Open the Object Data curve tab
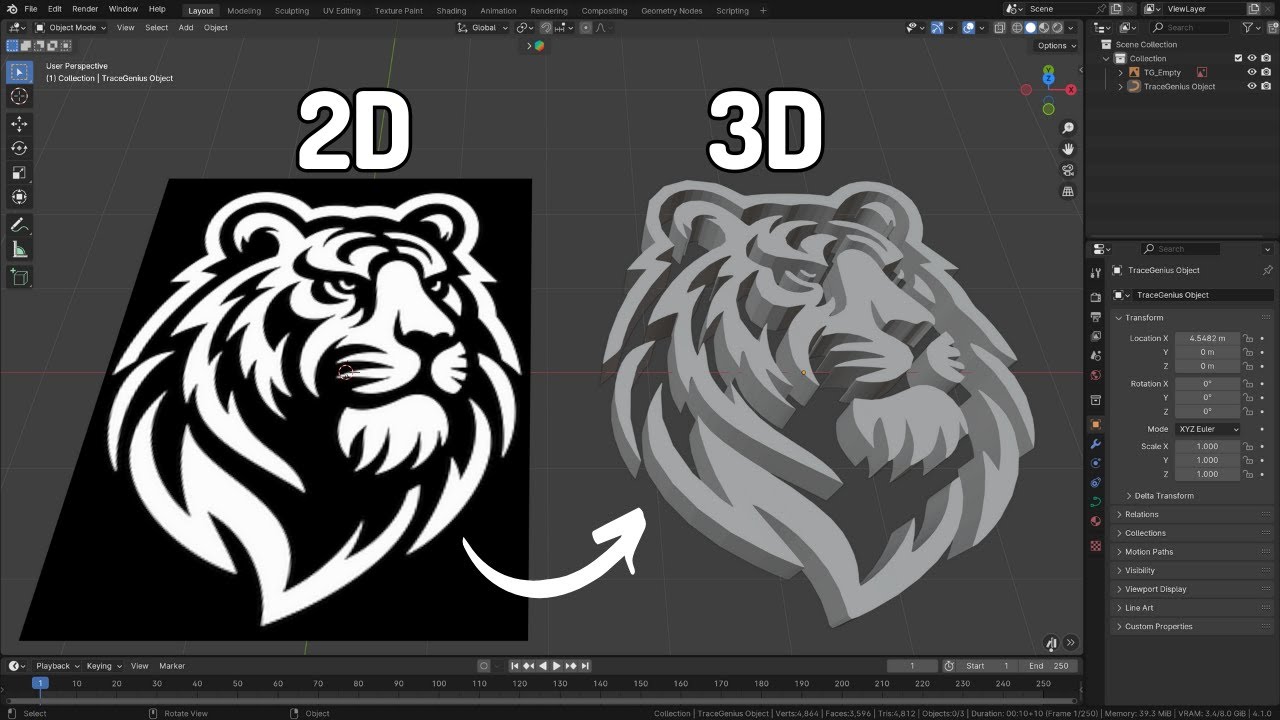Viewport: 1280px width, 720px height. coord(1095,502)
